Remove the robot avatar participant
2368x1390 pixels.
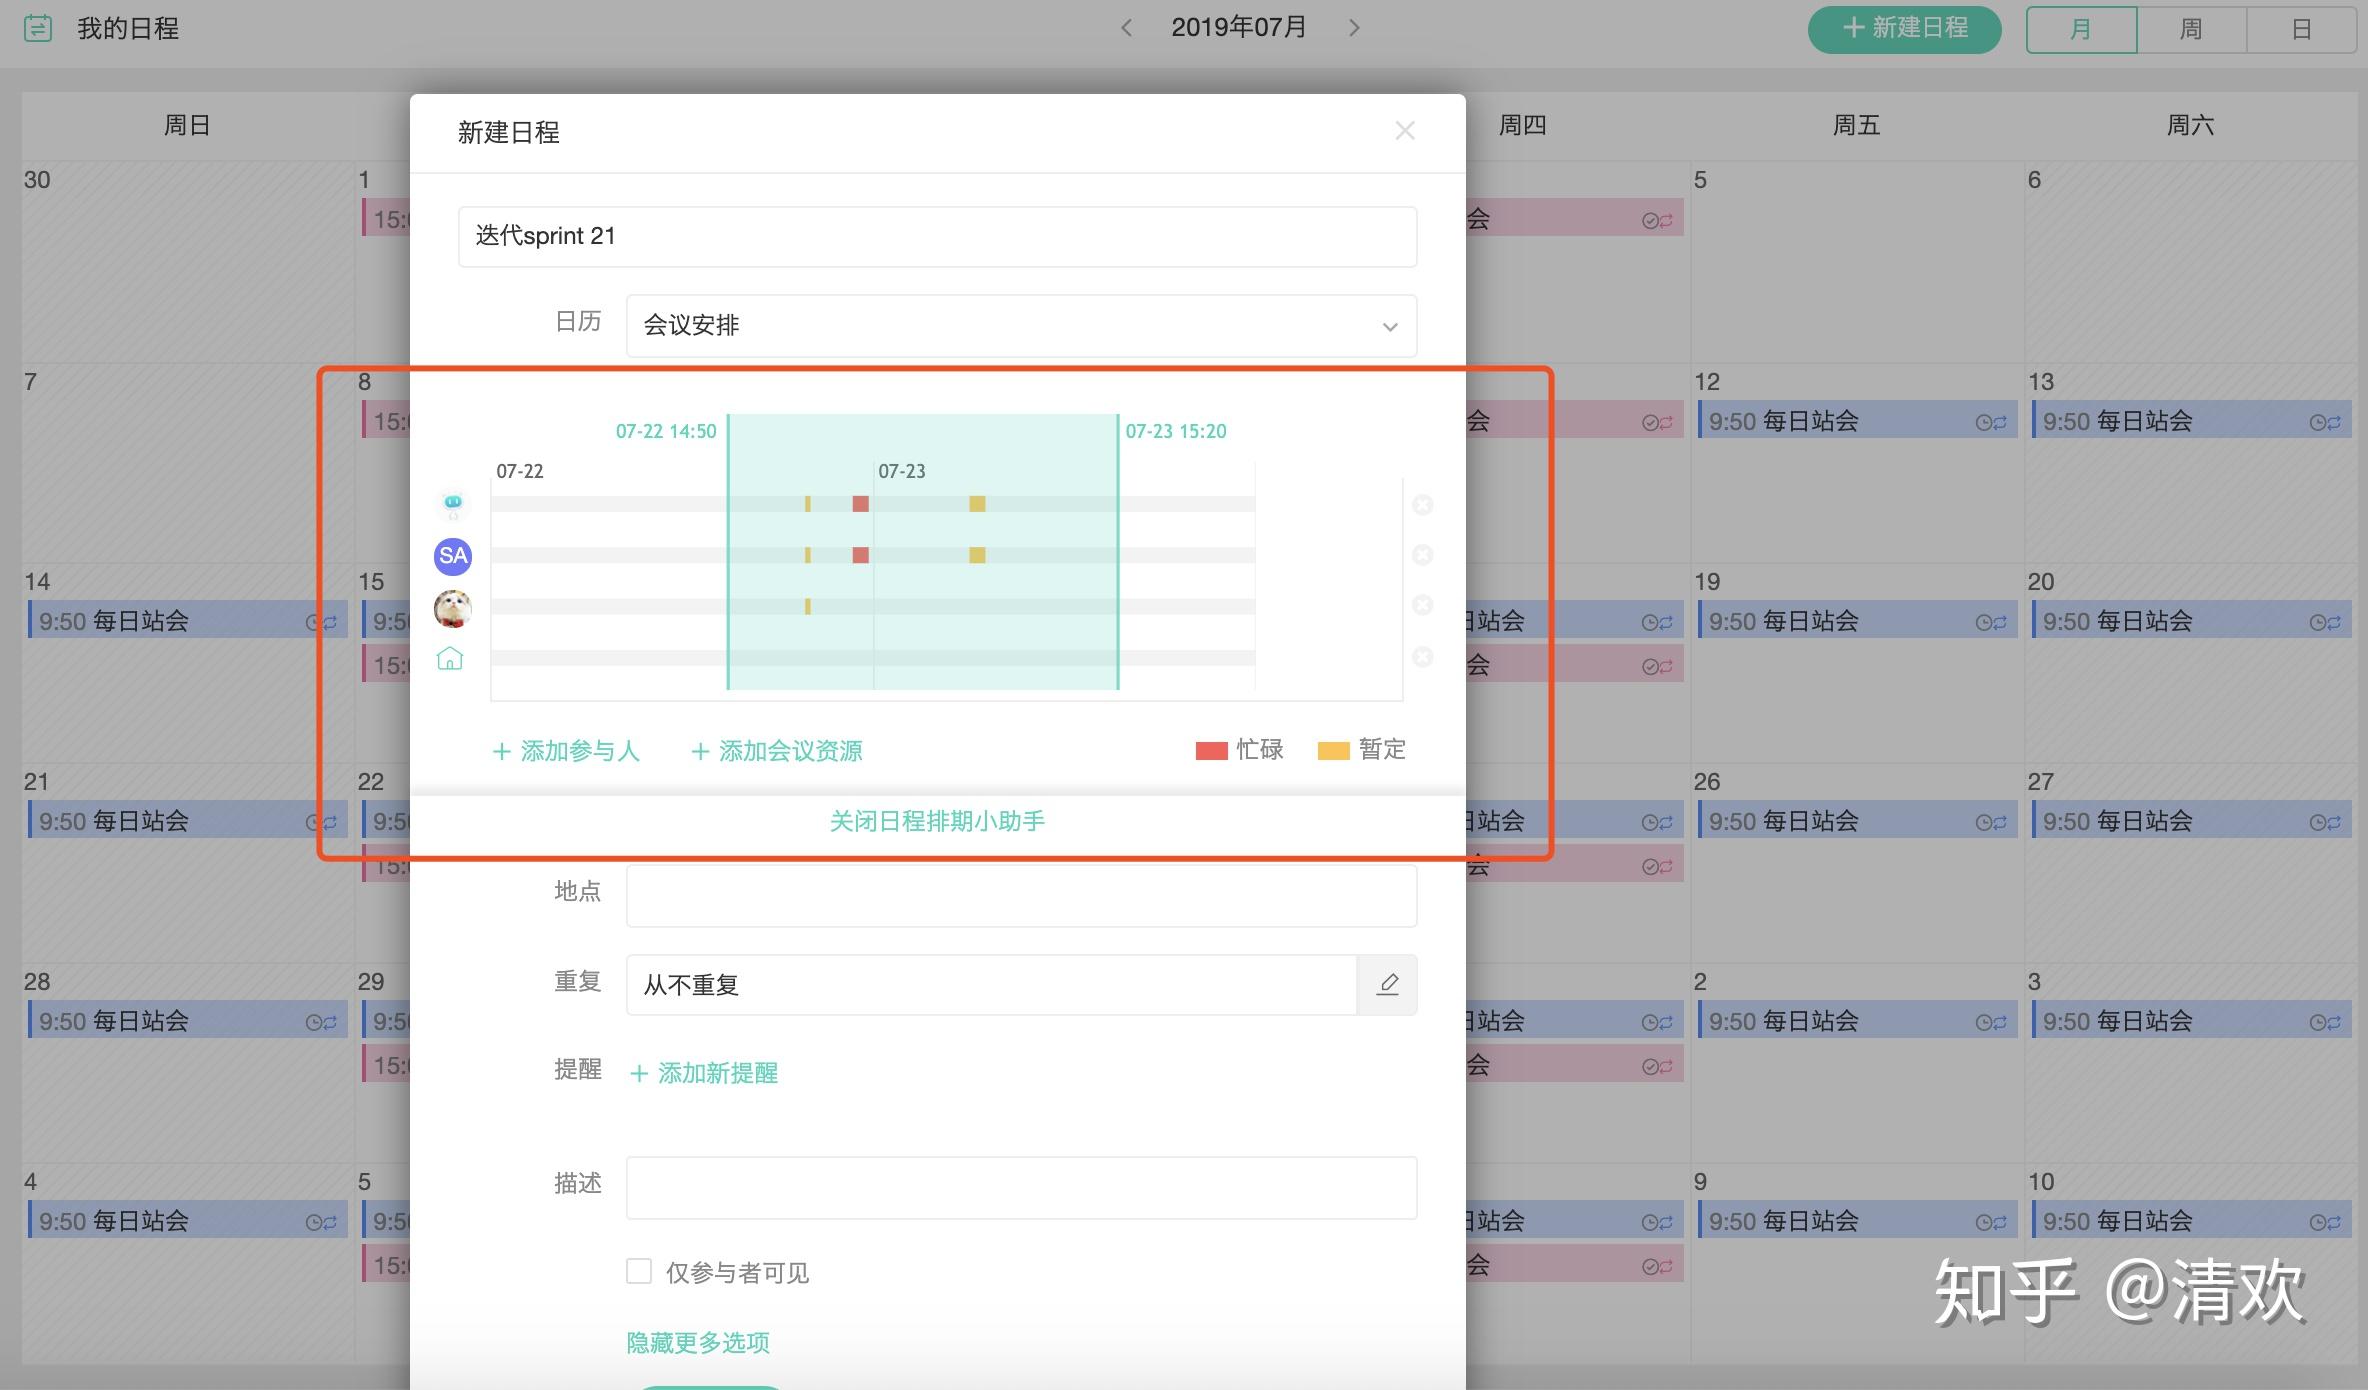click(1422, 505)
